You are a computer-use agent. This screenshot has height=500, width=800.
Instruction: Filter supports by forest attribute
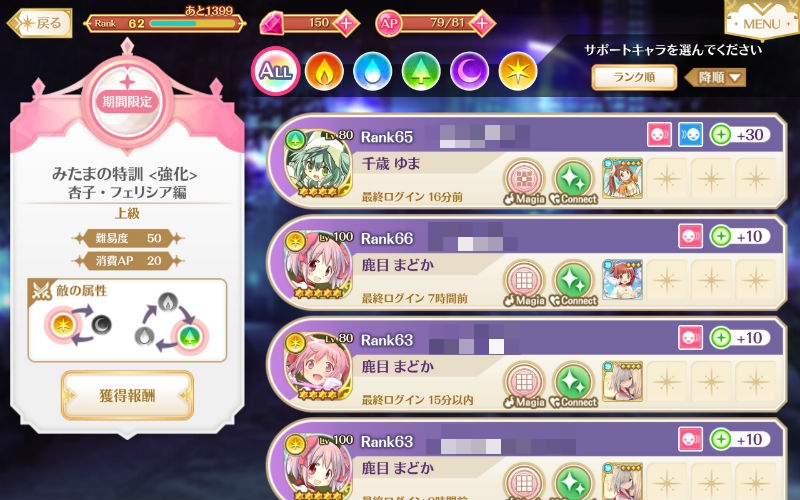[x=421, y=71]
